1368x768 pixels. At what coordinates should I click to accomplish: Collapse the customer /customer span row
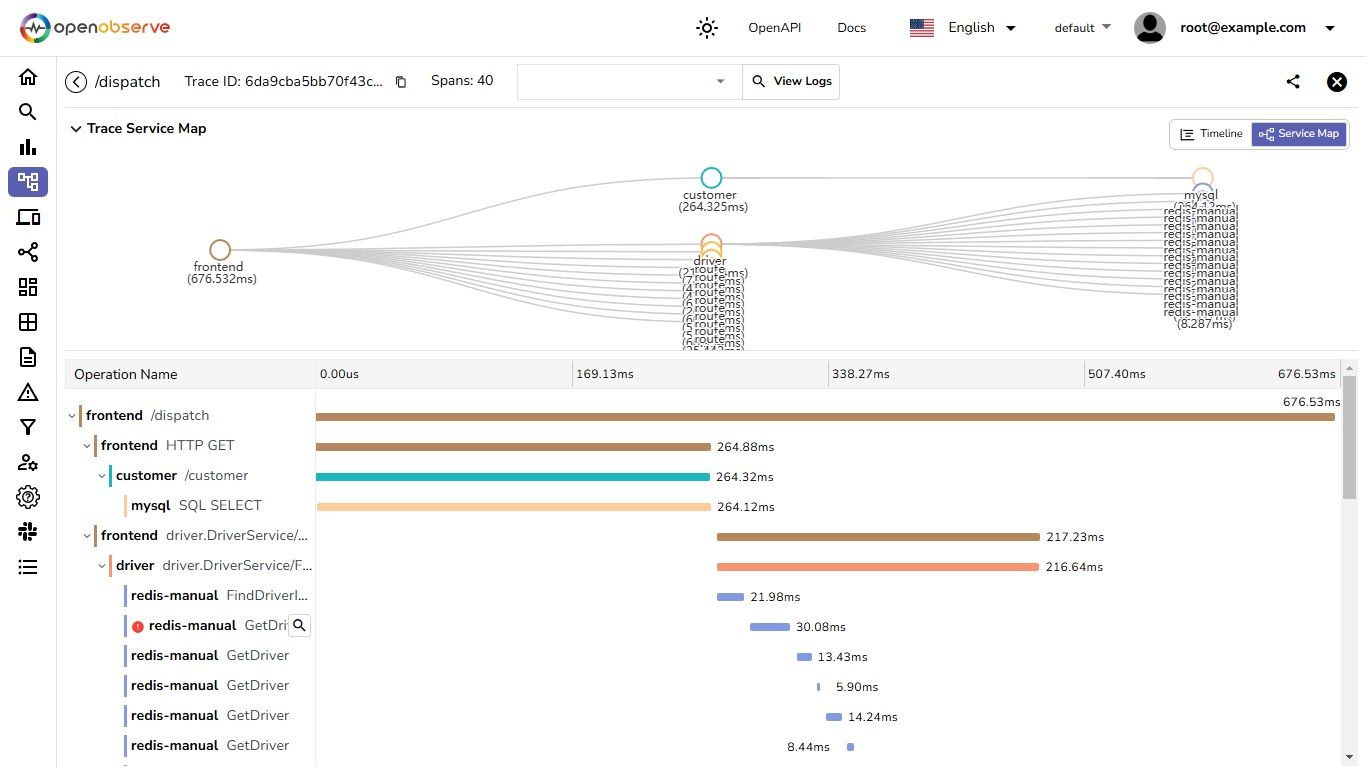coord(102,476)
